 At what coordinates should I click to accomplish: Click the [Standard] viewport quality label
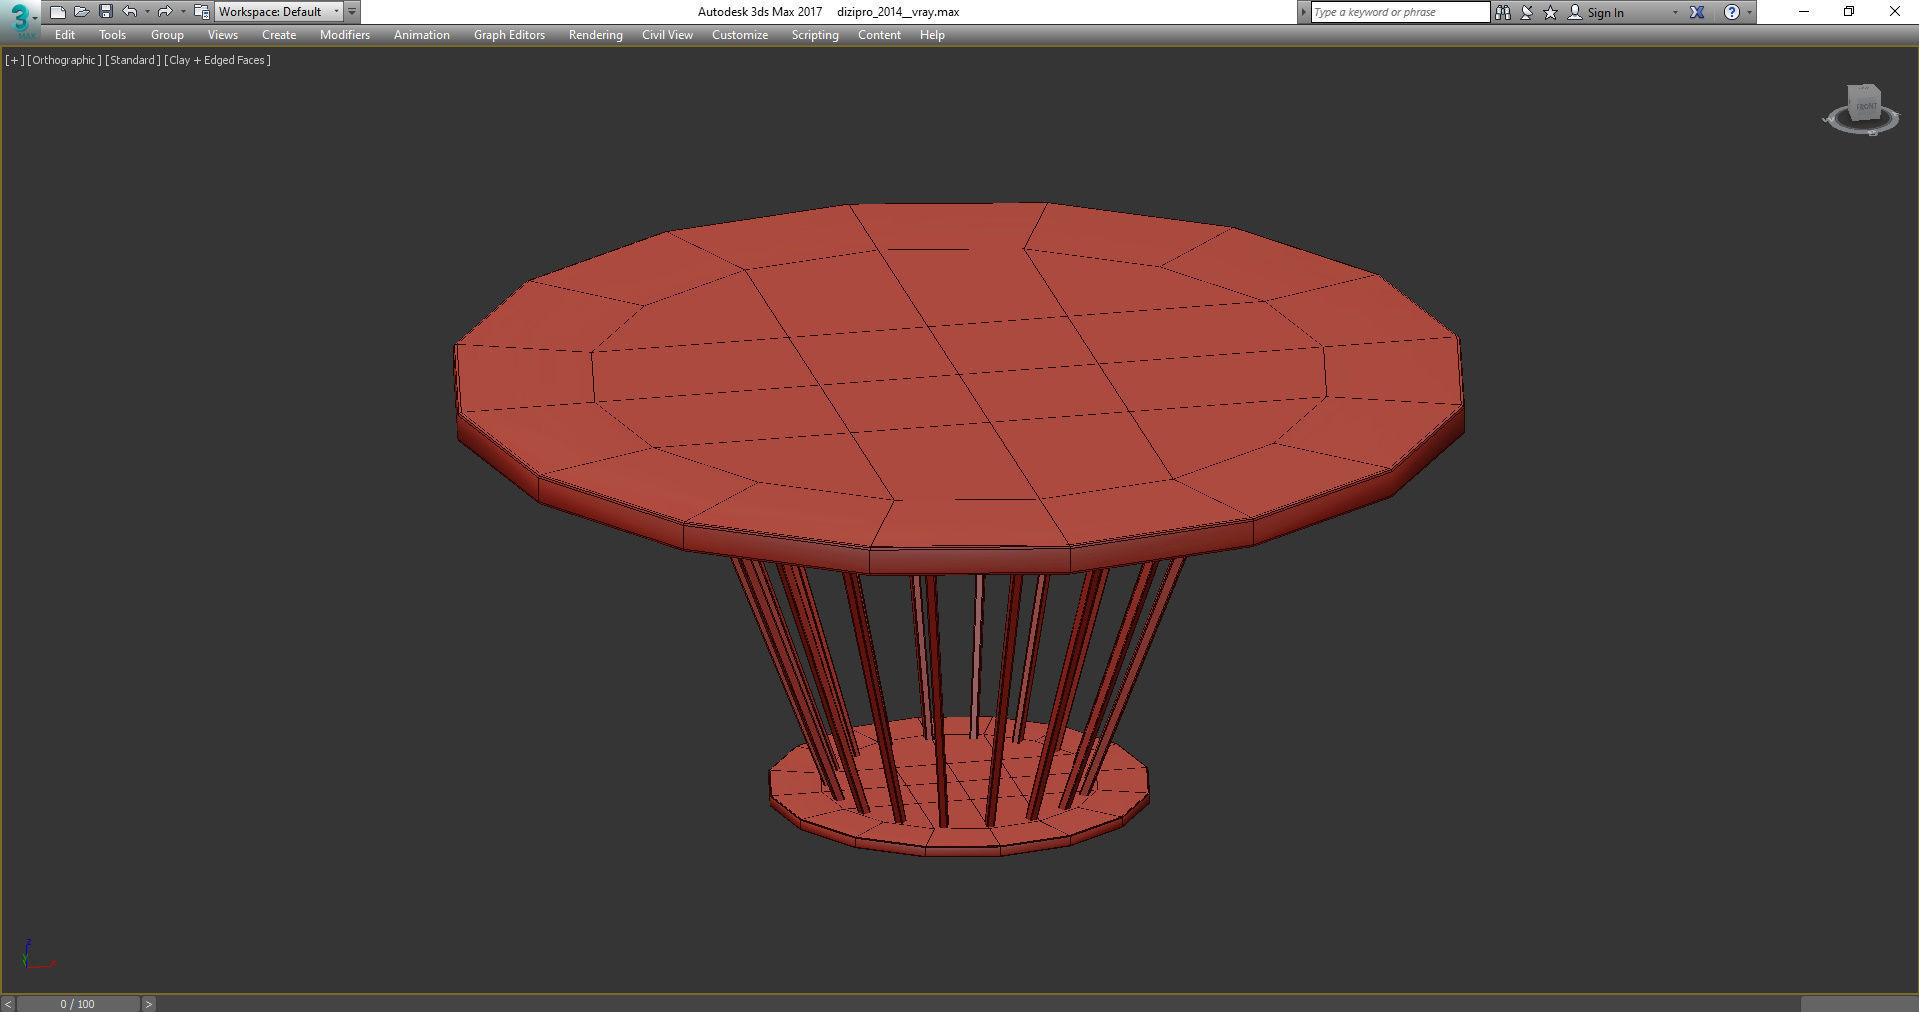pos(133,60)
